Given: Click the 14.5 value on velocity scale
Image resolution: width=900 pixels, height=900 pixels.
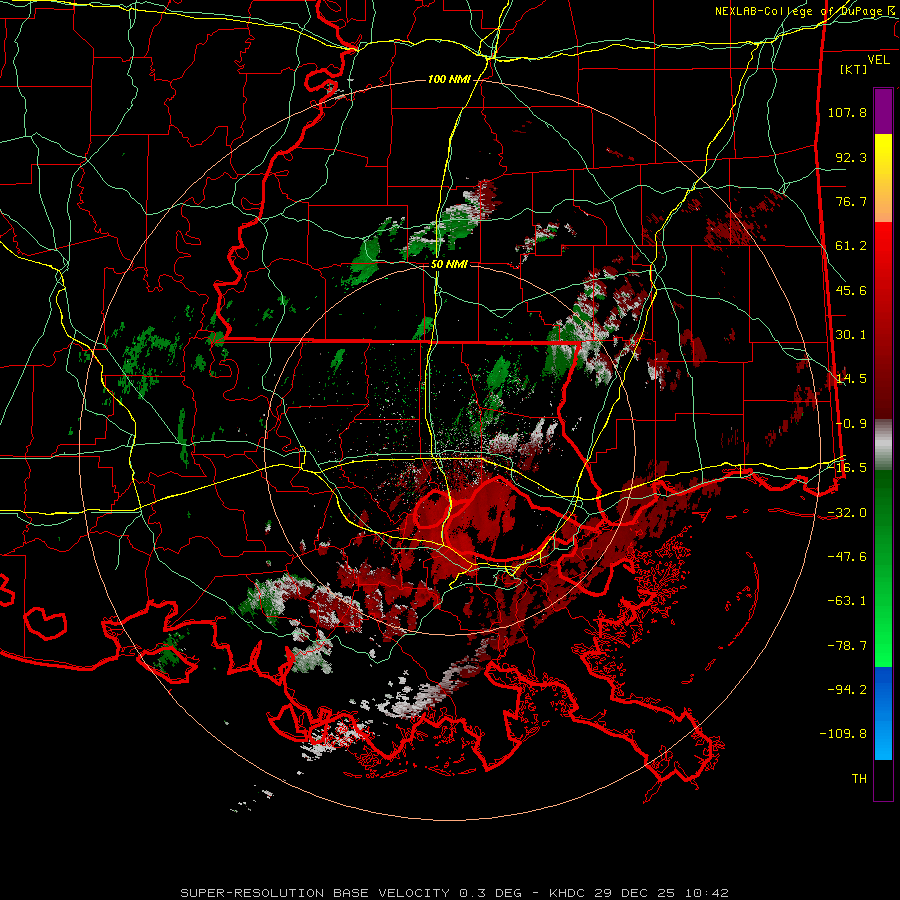Looking at the screenshot, I should 851,379.
